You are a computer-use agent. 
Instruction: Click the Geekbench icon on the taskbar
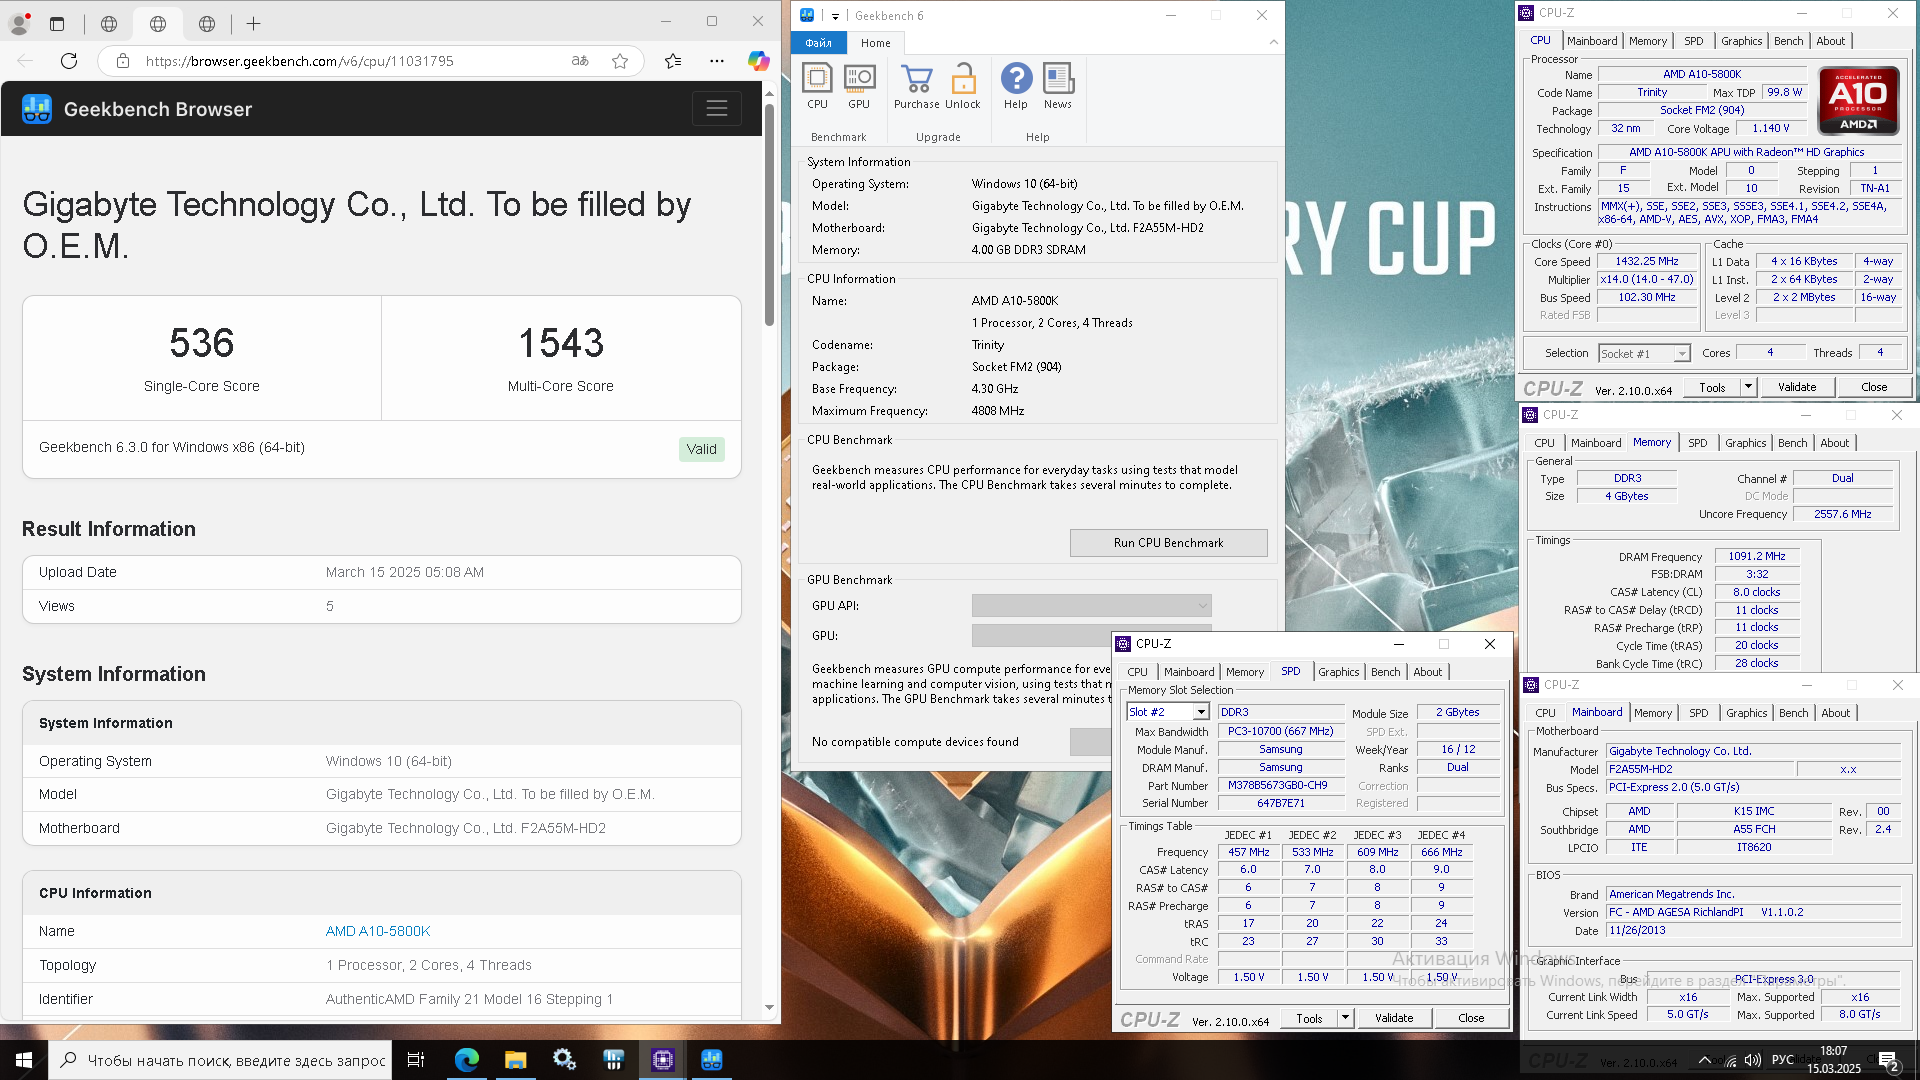tap(712, 1060)
